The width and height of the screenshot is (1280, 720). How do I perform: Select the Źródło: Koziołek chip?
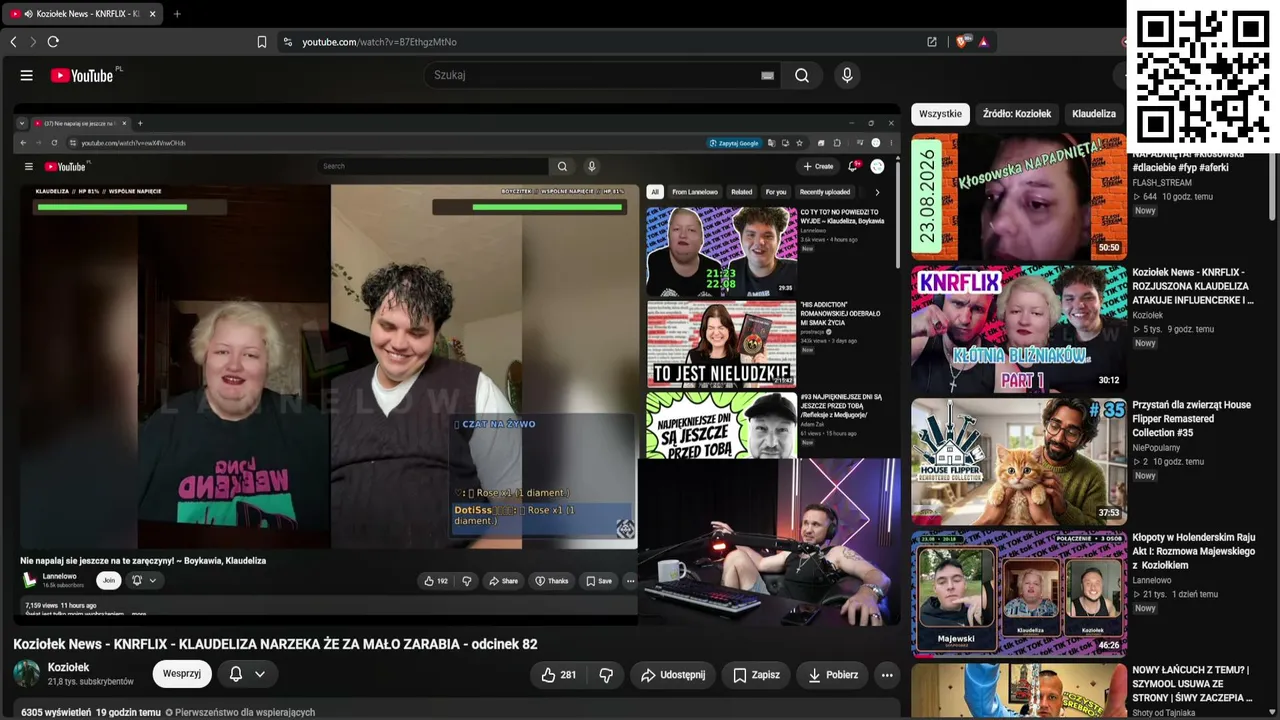pyautogui.click(x=1017, y=114)
